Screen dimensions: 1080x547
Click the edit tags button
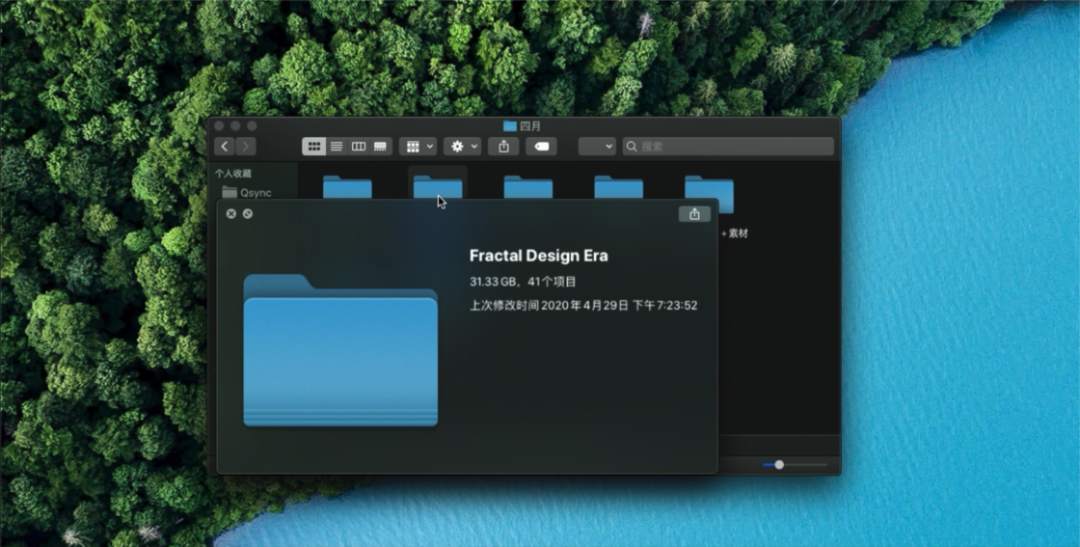541,146
